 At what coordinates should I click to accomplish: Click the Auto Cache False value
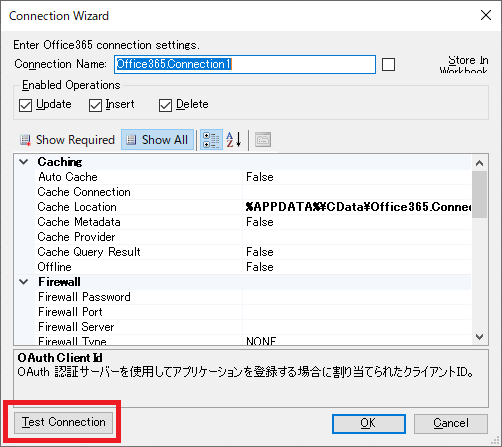coord(357,177)
